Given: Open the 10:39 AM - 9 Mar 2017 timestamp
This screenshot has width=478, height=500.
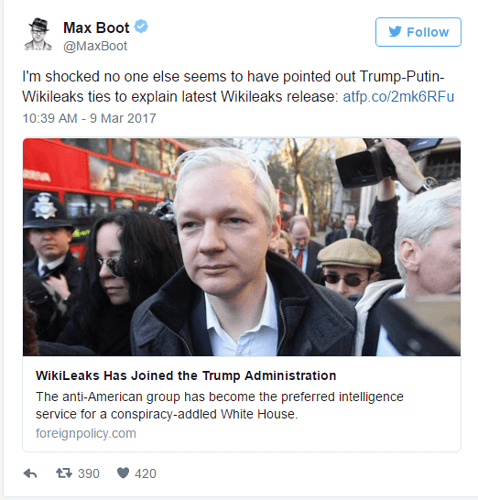Looking at the screenshot, I should tap(89, 118).
